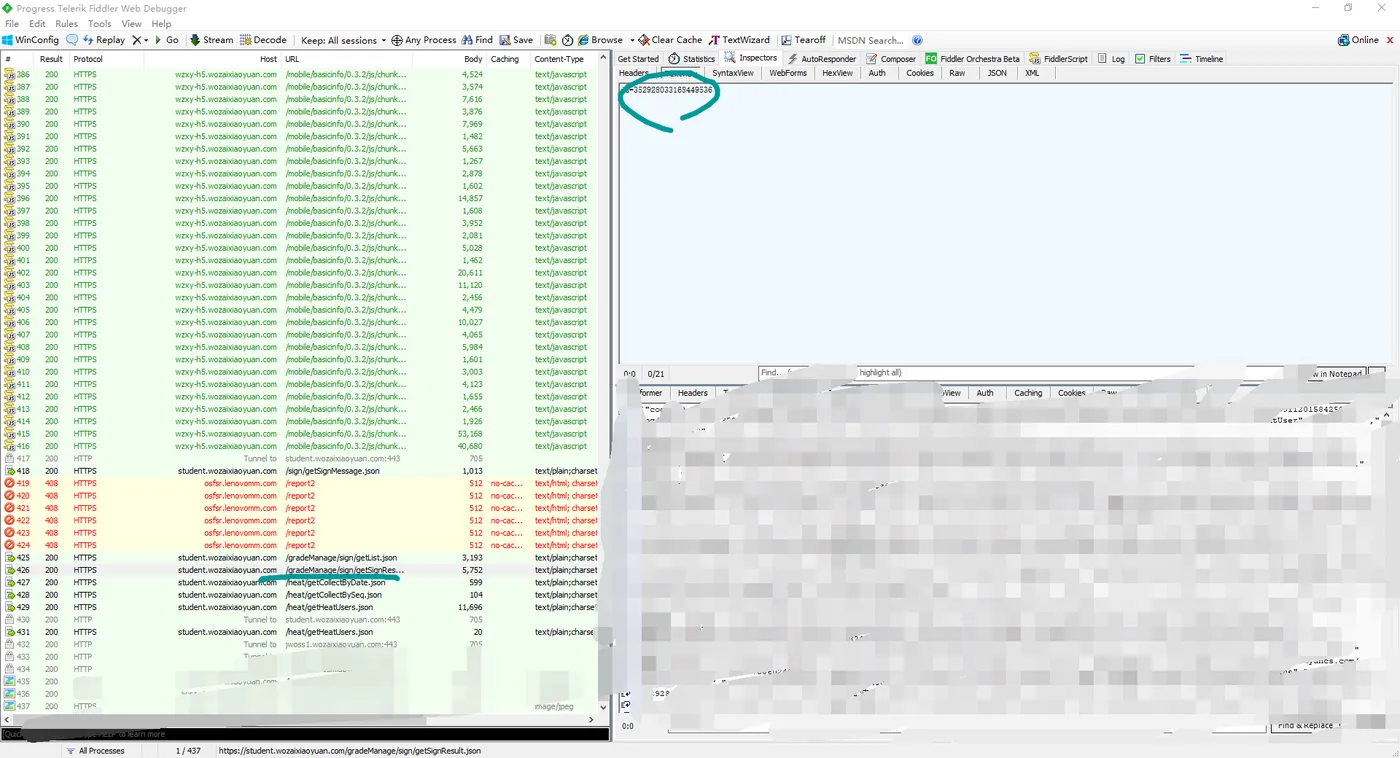Clear the browser cache via Clear Cache
Screen dimensions: 1400x758
[670, 40]
